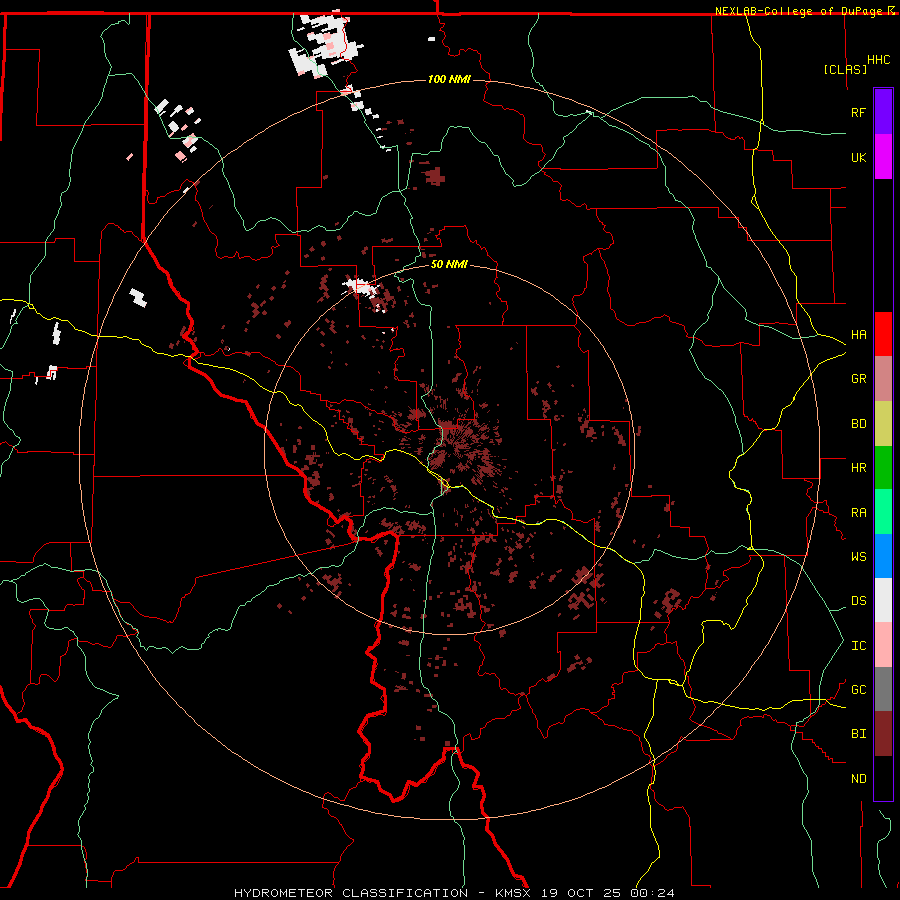
Task: Select the GR legend color block
Action: [883, 378]
